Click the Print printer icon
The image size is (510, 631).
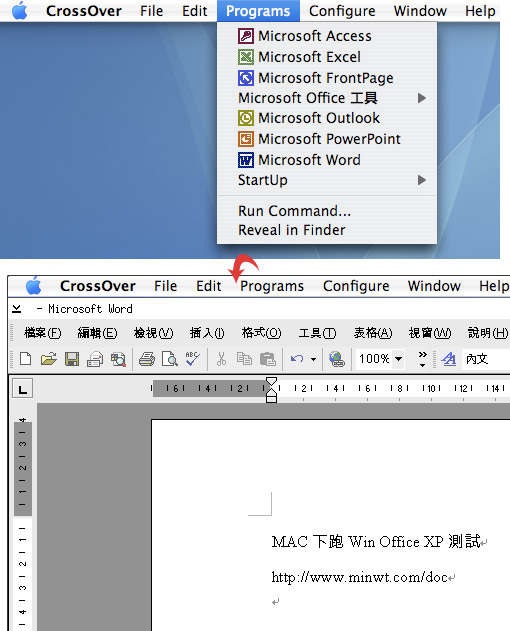click(147, 359)
